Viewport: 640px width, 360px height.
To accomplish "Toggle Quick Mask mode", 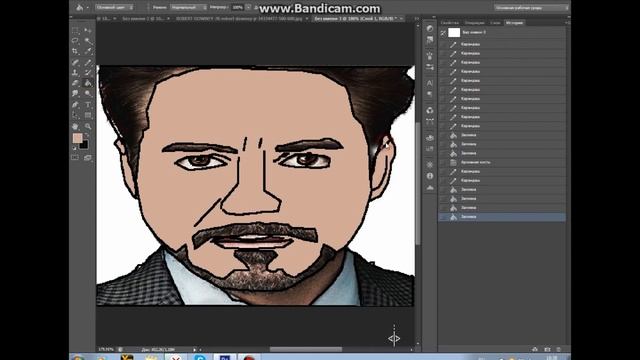I will [x=75, y=158].
